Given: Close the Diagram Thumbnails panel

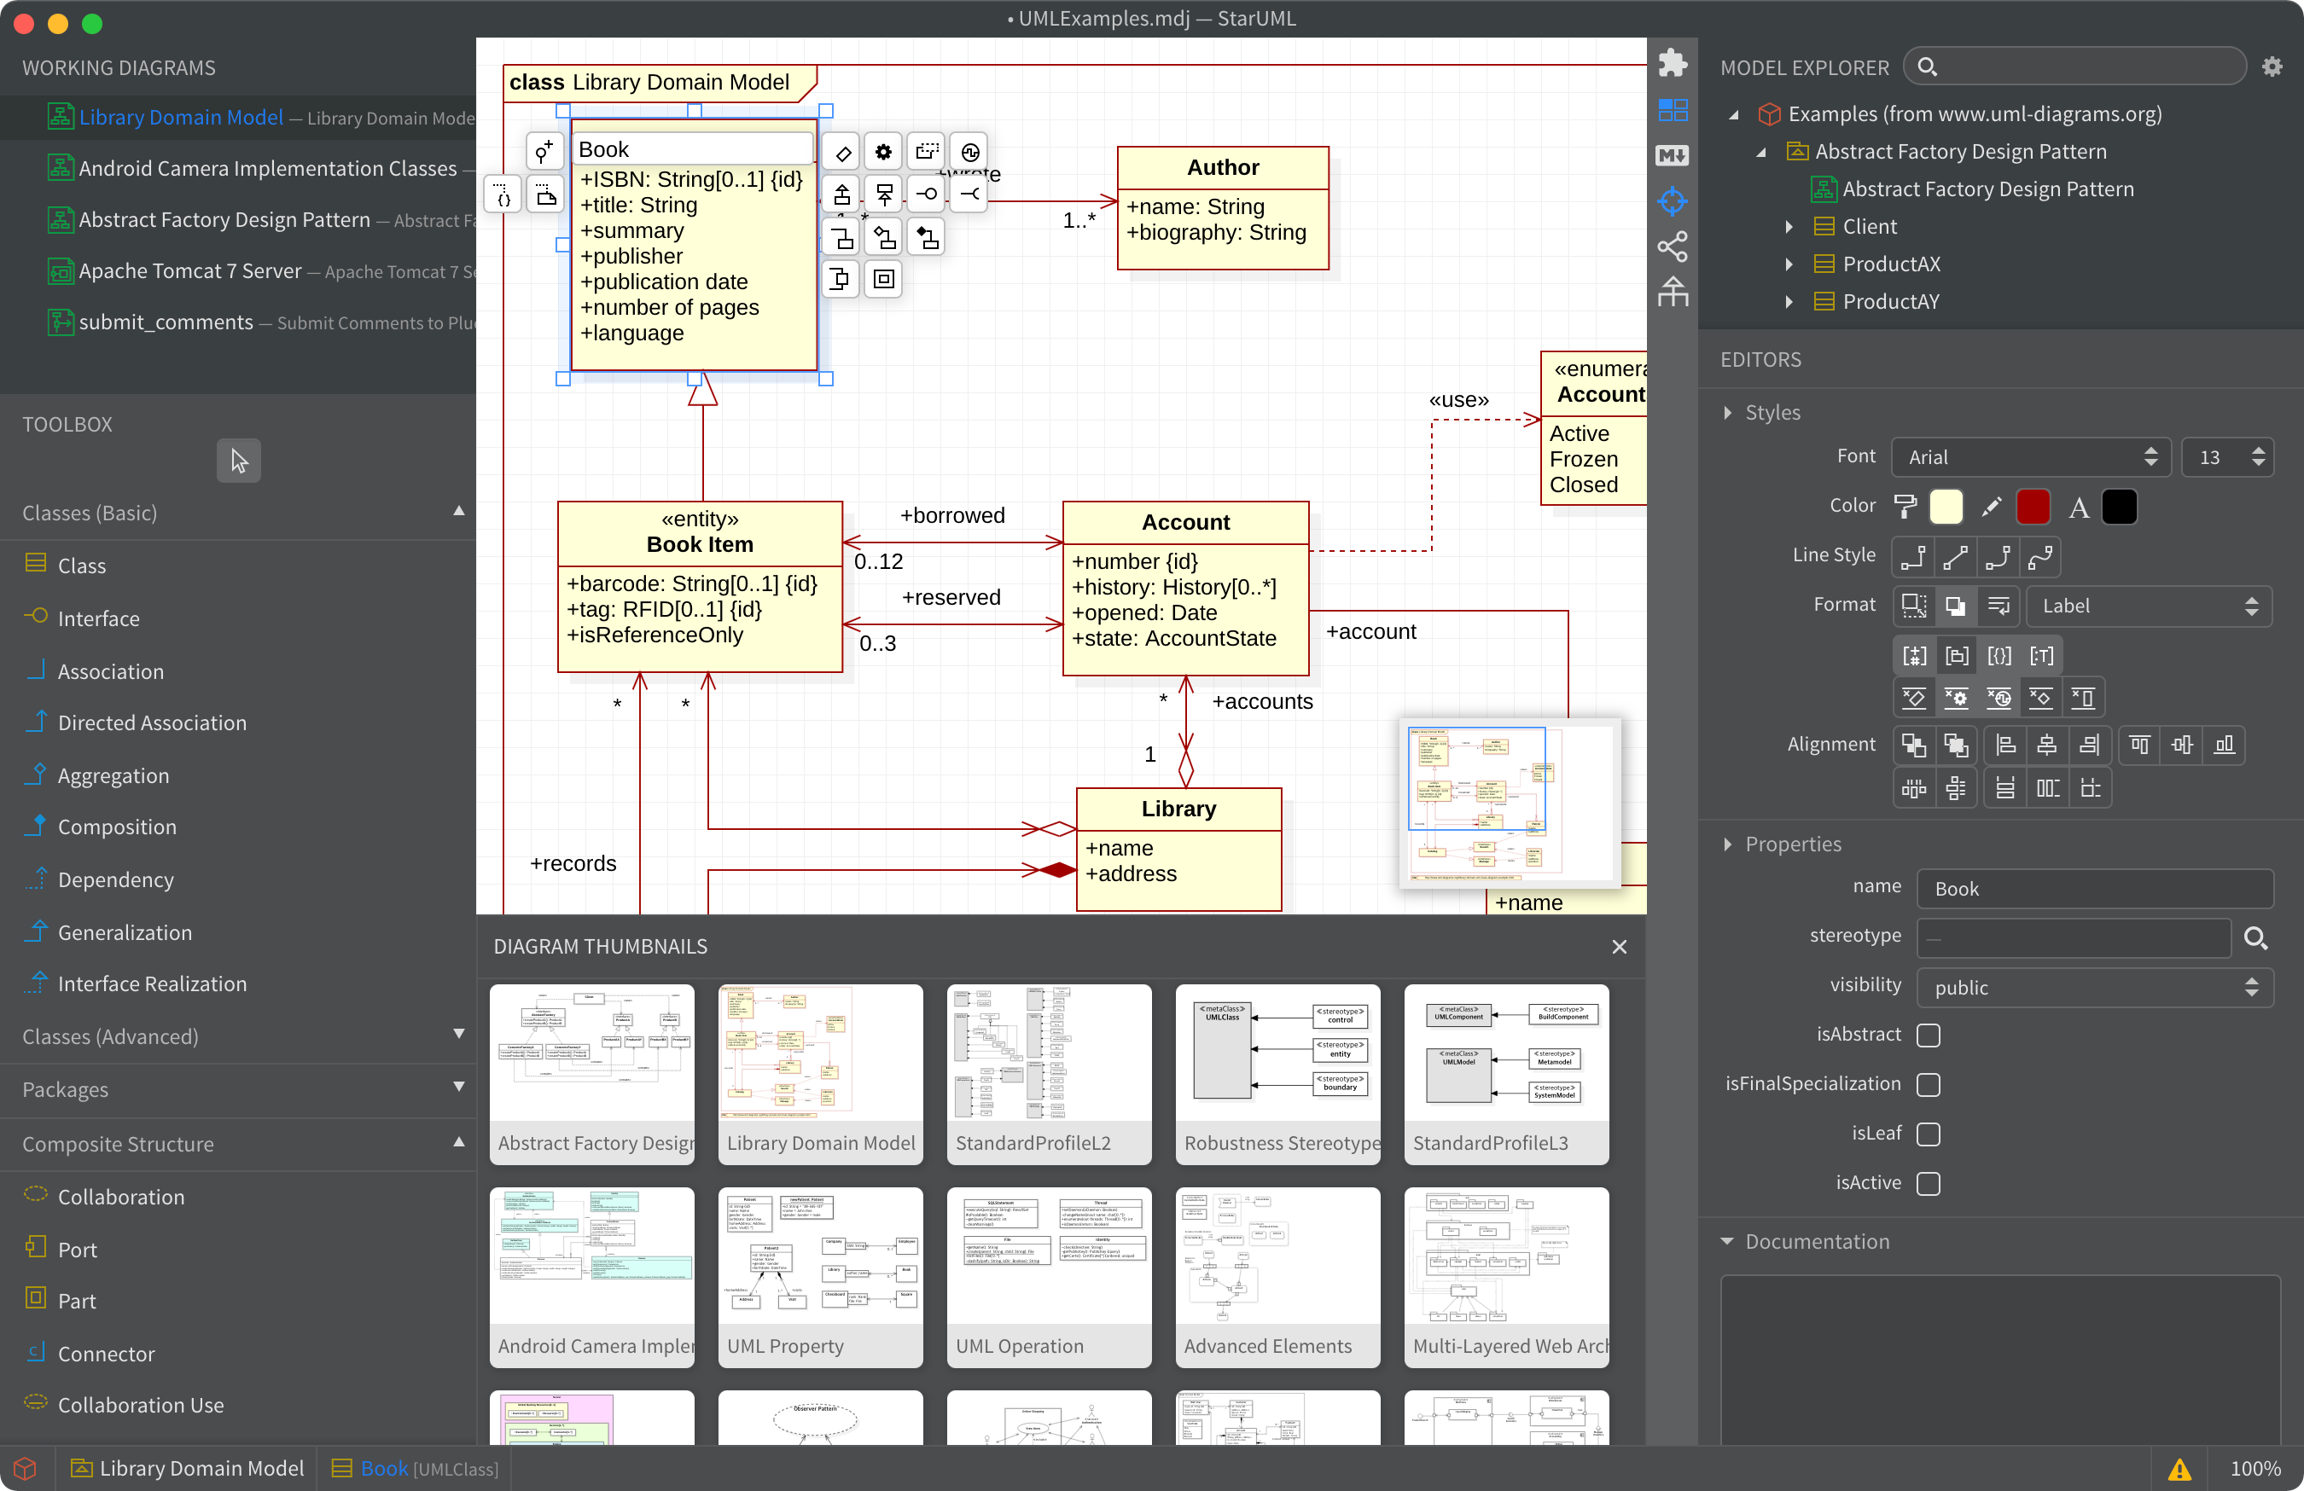Looking at the screenshot, I should (1619, 946).
